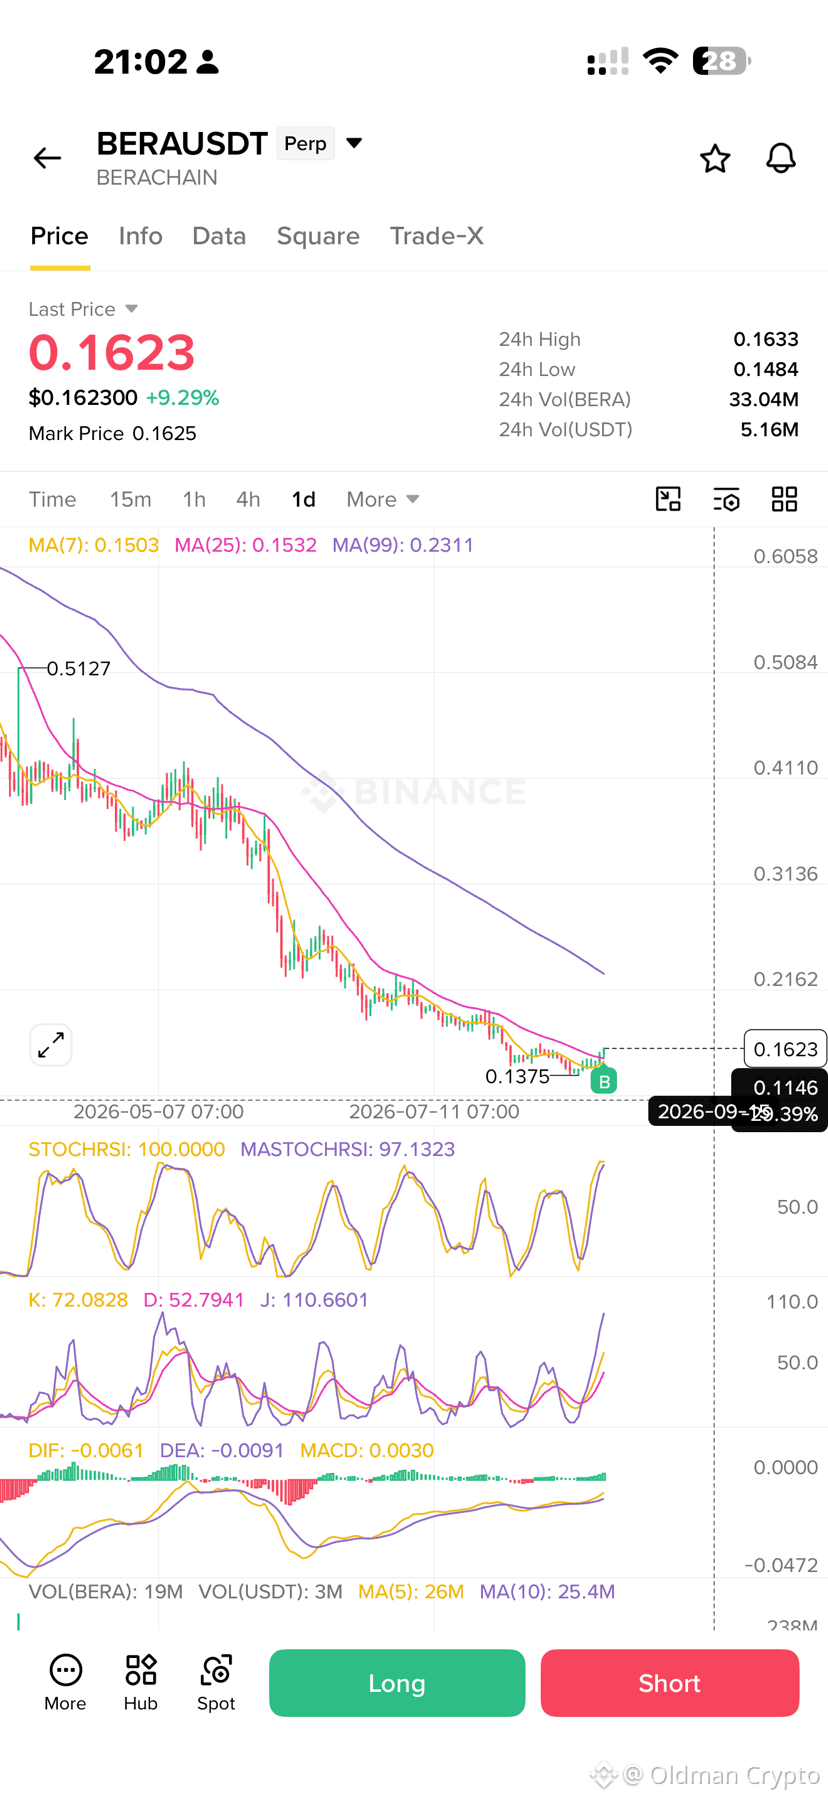Open the Last Price type dropdown

click(131, 309)
